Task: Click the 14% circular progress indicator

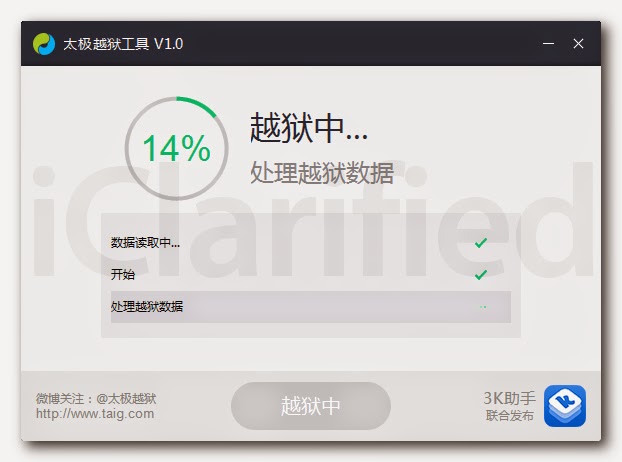Action: coord(177,148)
